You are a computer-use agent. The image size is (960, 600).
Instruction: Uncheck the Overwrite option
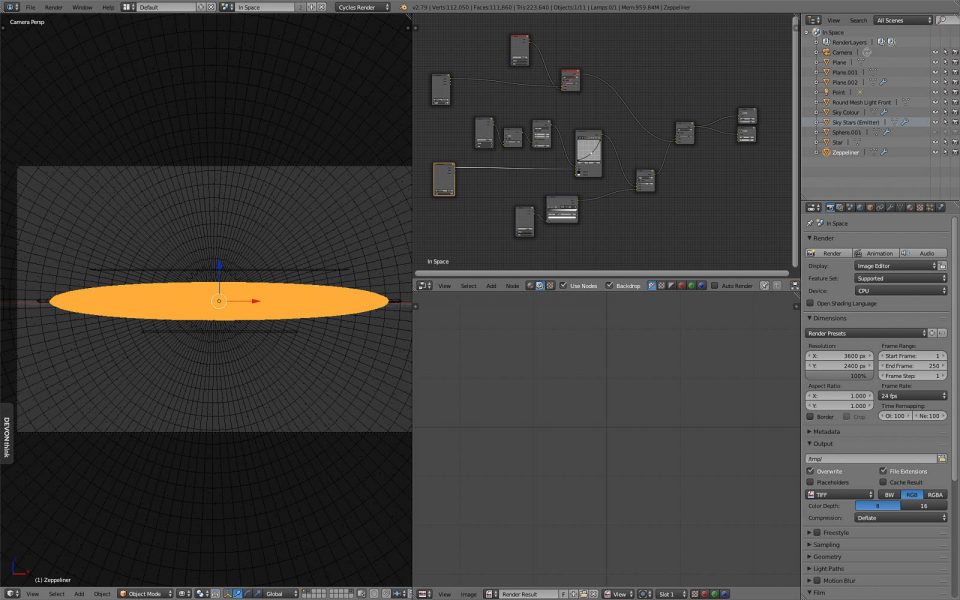811,470
